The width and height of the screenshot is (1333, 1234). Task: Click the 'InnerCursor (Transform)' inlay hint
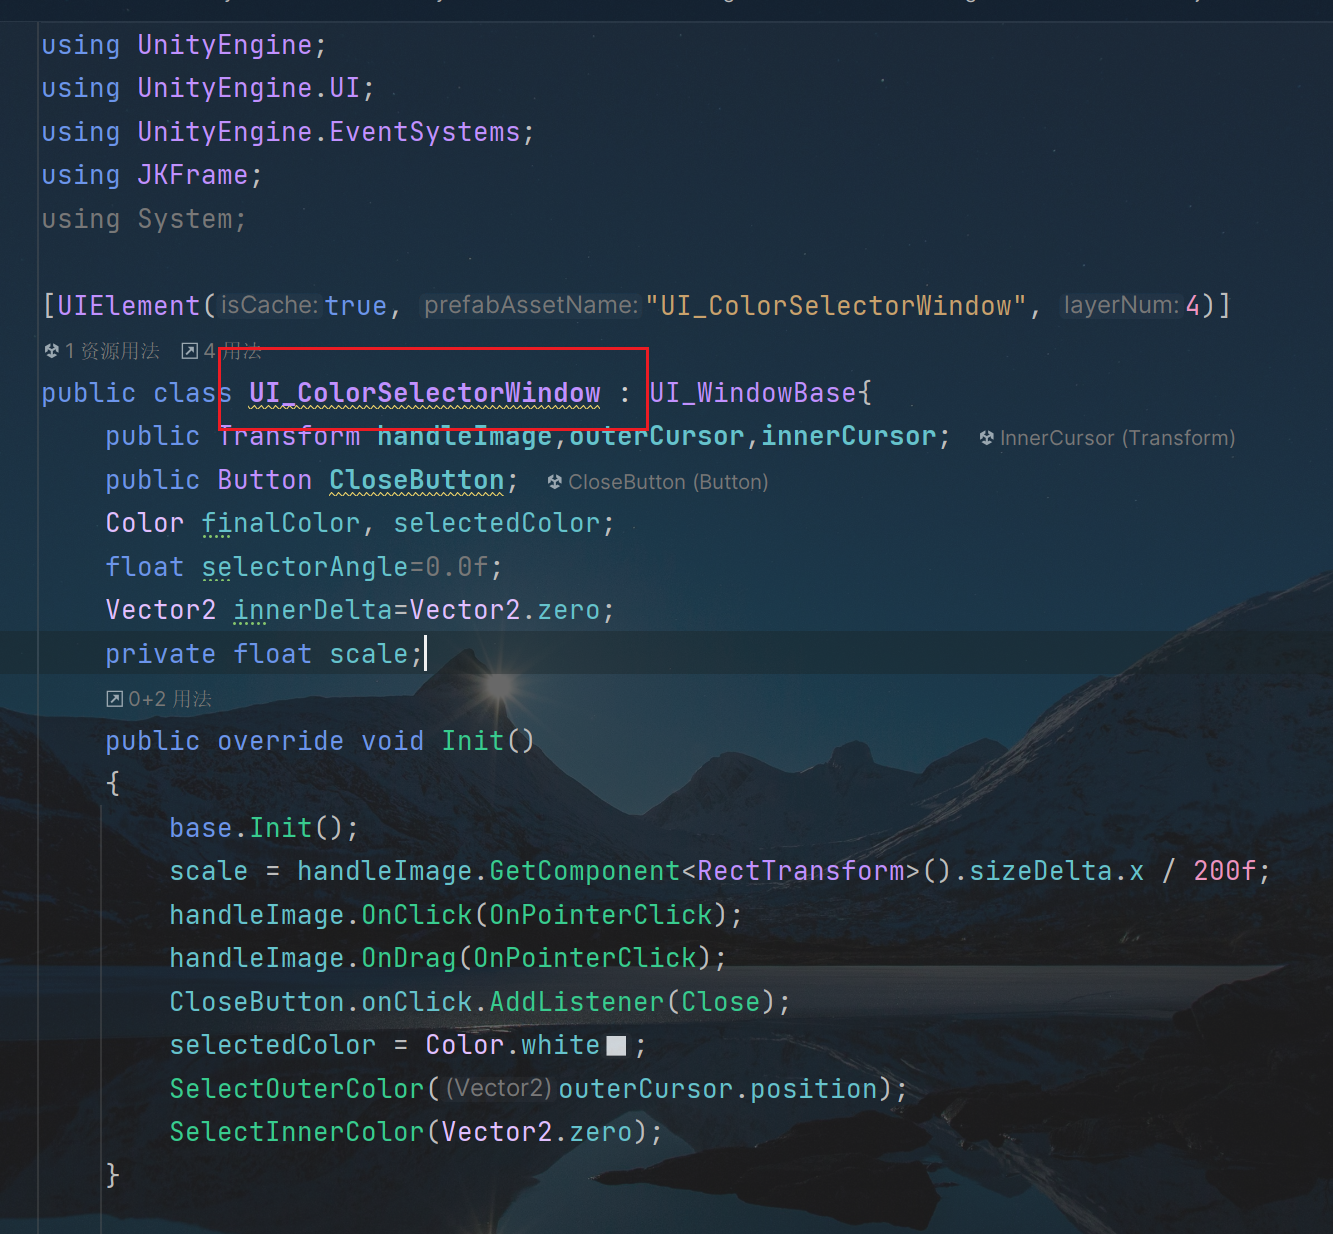point(1117,438)
